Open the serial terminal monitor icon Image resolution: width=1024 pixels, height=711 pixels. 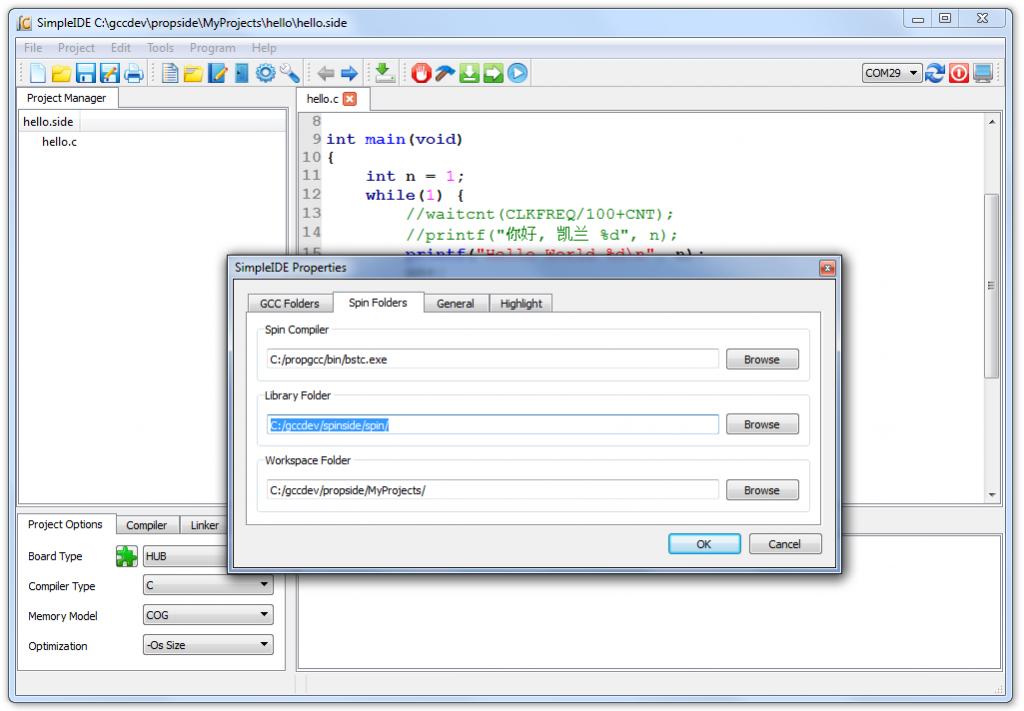pyautogui.click(x=983, y=73)
